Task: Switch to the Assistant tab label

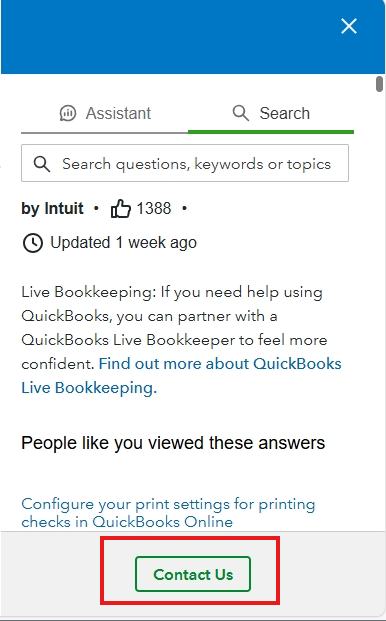Action: (x=118, y=113)
